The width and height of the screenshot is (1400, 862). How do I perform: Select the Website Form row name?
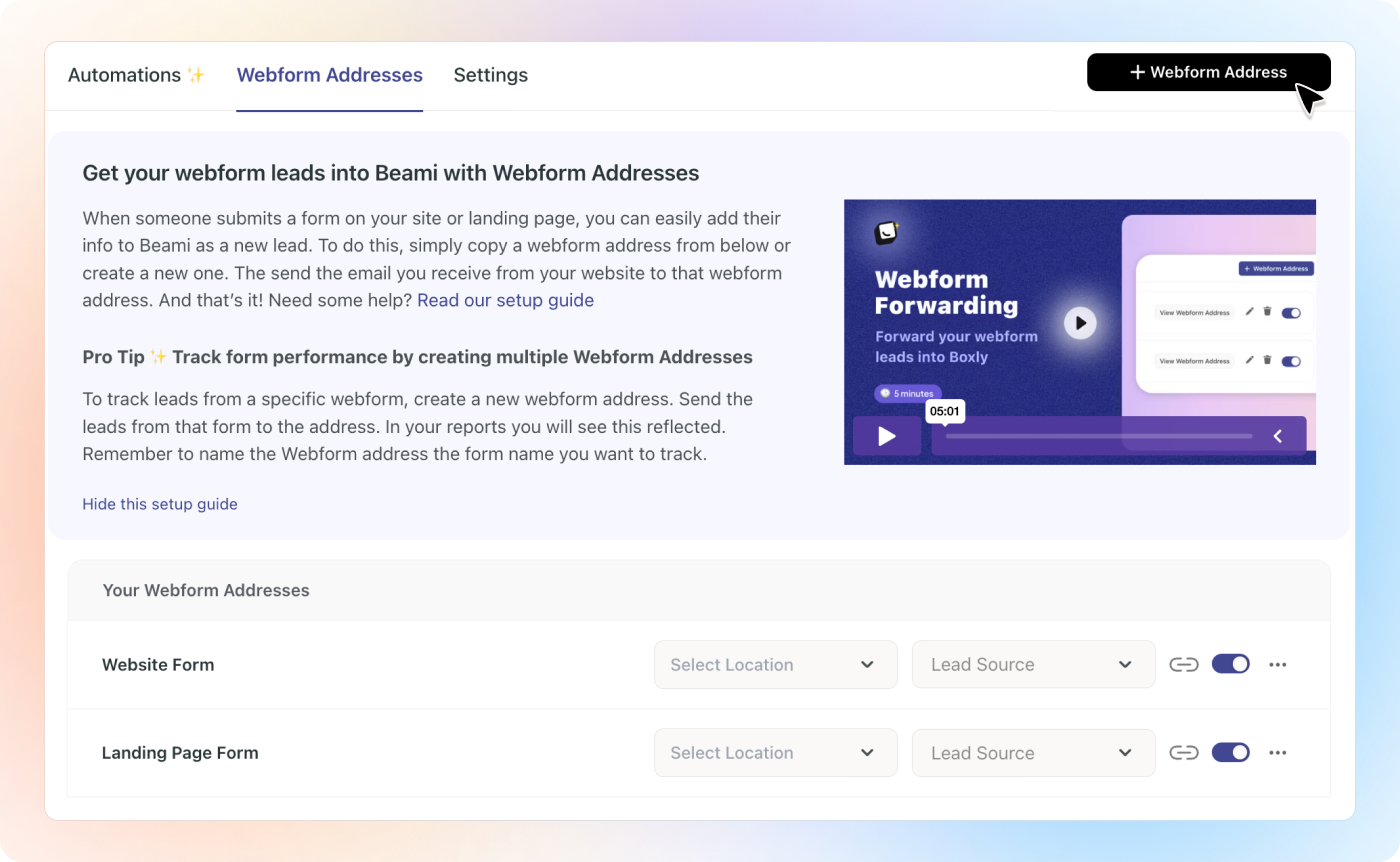click(158, 665)
